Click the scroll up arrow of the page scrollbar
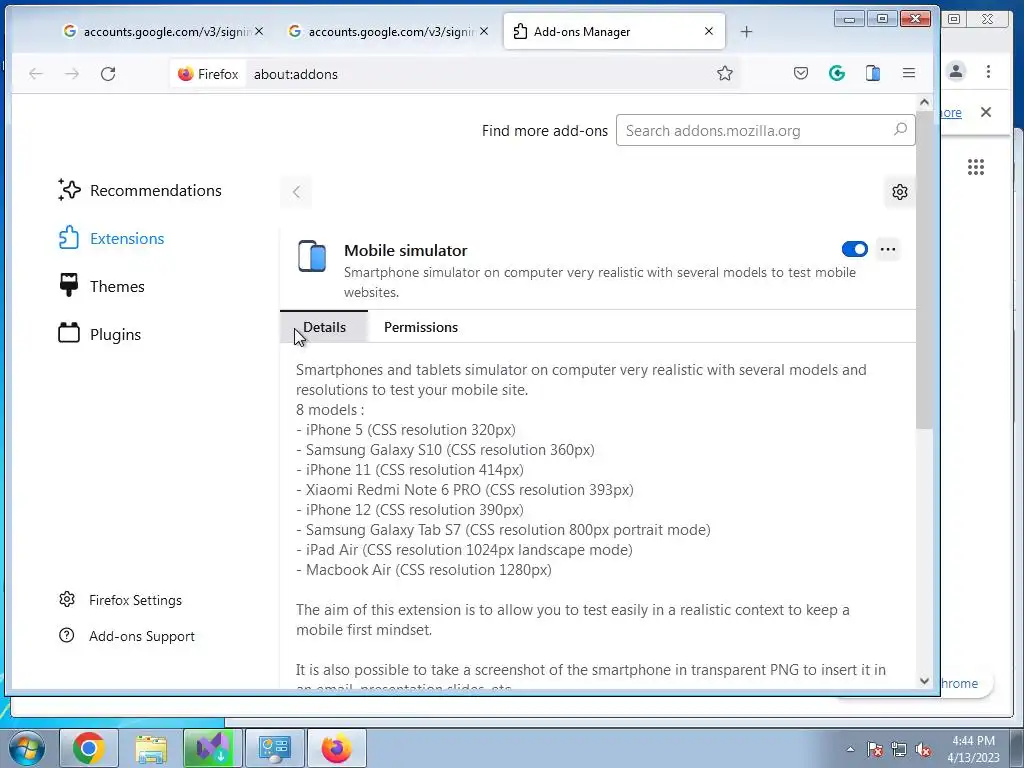The width and height of the screenshot is (1024, 768). 923,102
